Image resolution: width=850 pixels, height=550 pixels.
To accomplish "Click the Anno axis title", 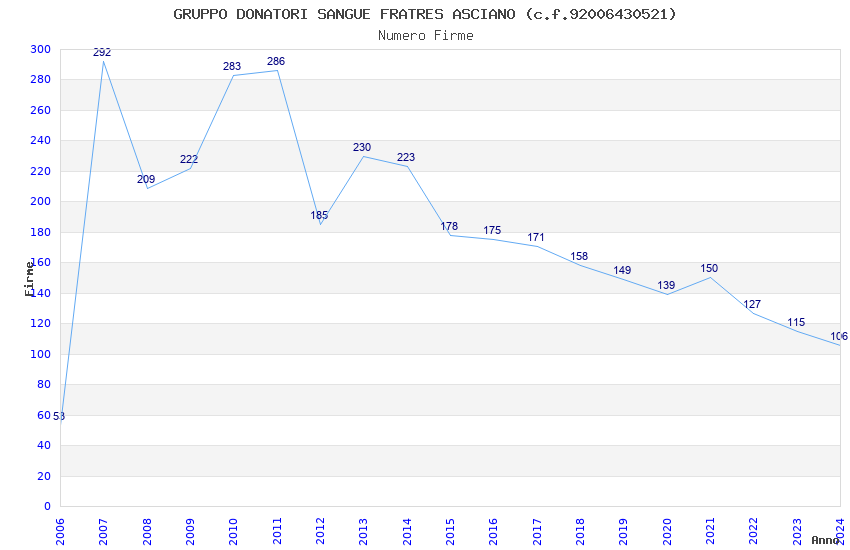I will (x=825, y=540).
